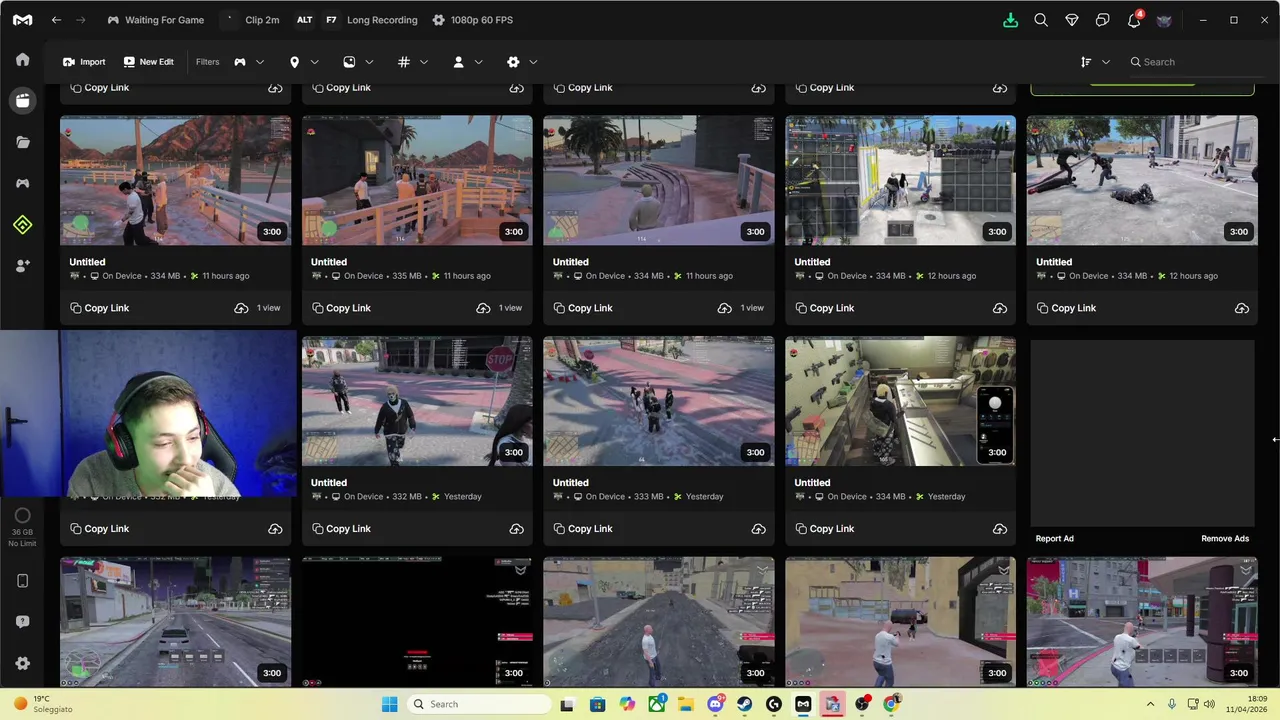The height and width of the screenshot is (720, 1280).
Task: Click the New Edit button
Action: [x=148, y=62]
